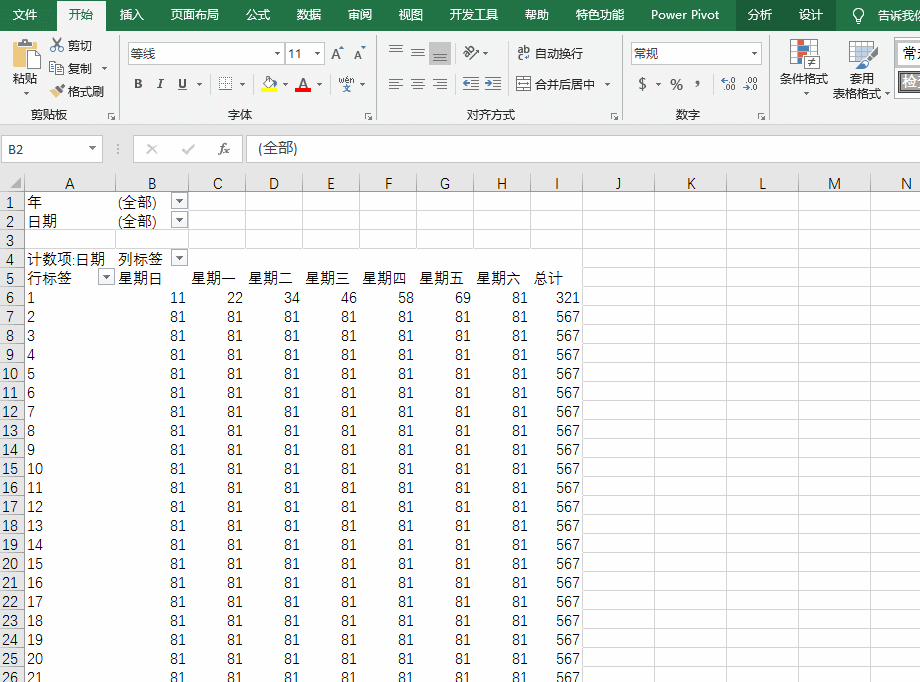This screenshot has width=920, height=682.
Task: Open the Alignment dialog launcher 对齐方式
Action: [x=614, y=116]
